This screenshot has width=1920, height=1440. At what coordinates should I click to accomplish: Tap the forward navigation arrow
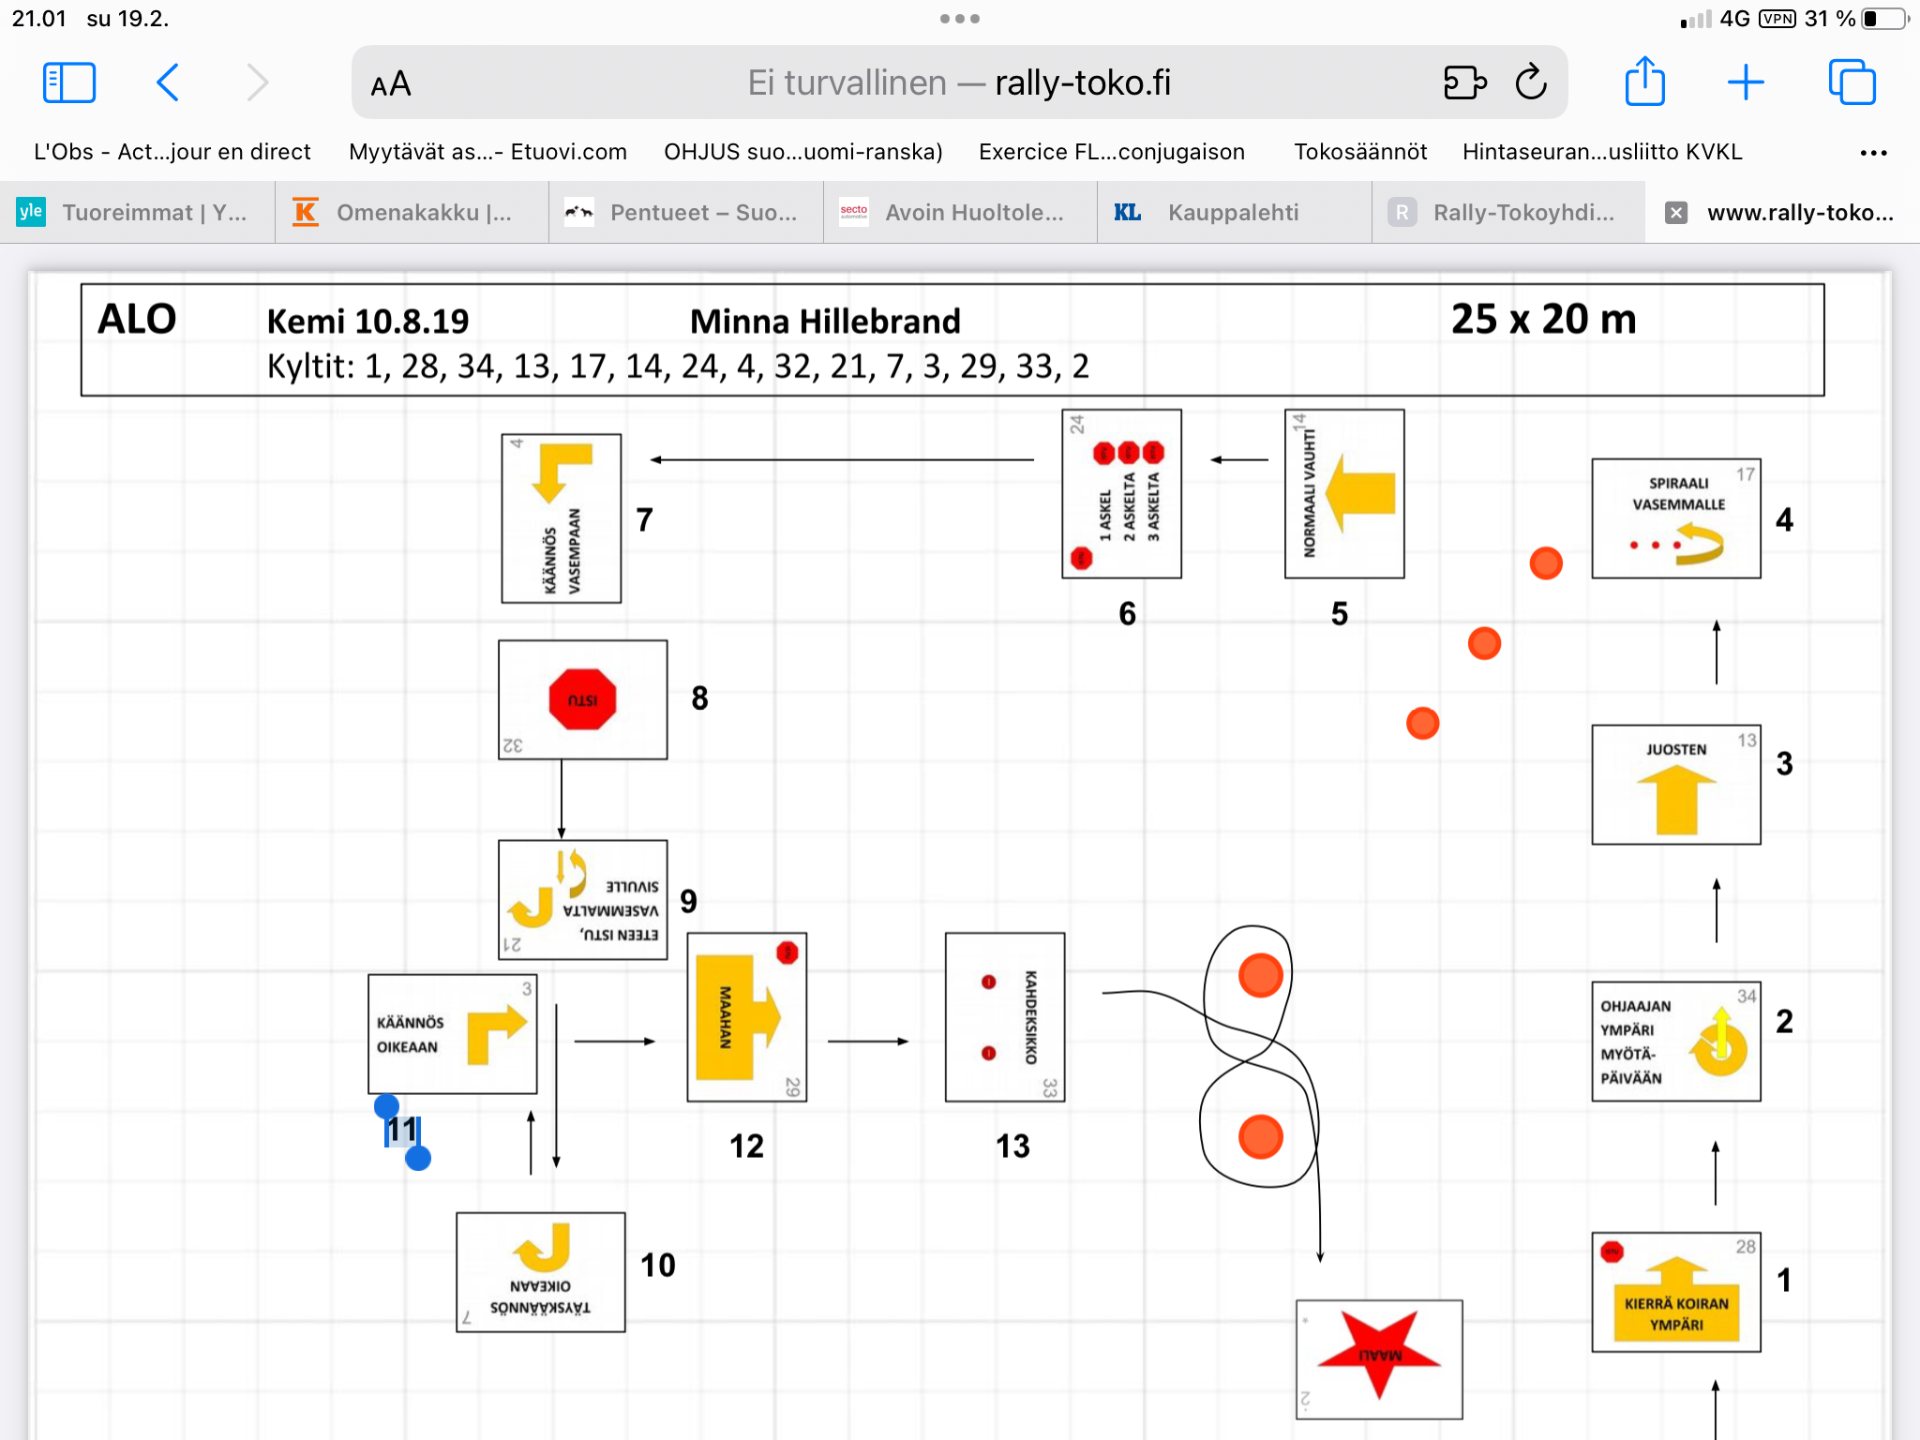[257, 83]
